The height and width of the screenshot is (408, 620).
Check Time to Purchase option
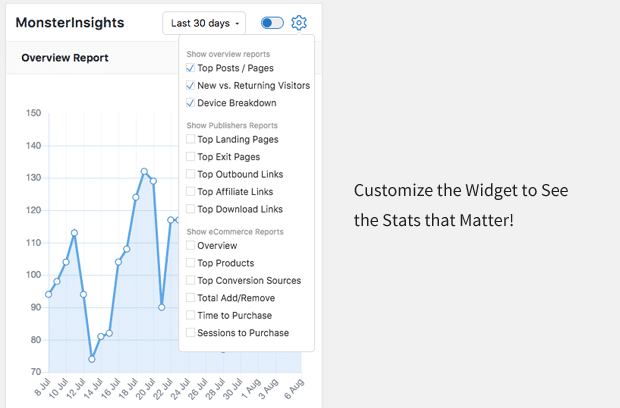point(190,315)
